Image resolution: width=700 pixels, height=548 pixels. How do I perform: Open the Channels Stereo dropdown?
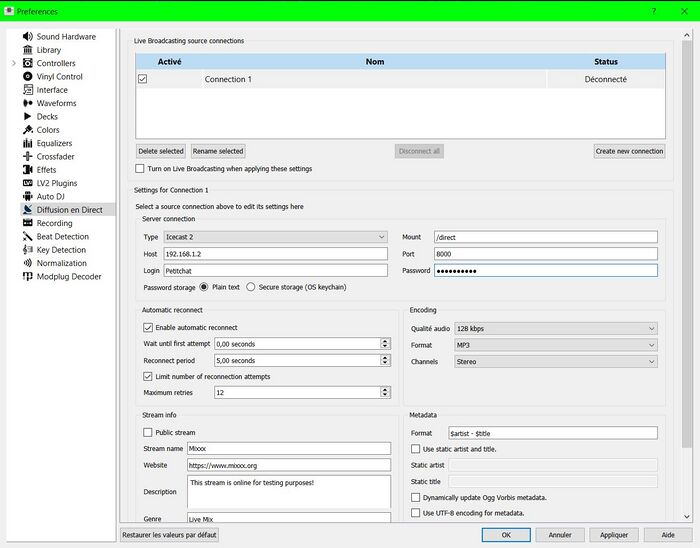pos(556,361)
